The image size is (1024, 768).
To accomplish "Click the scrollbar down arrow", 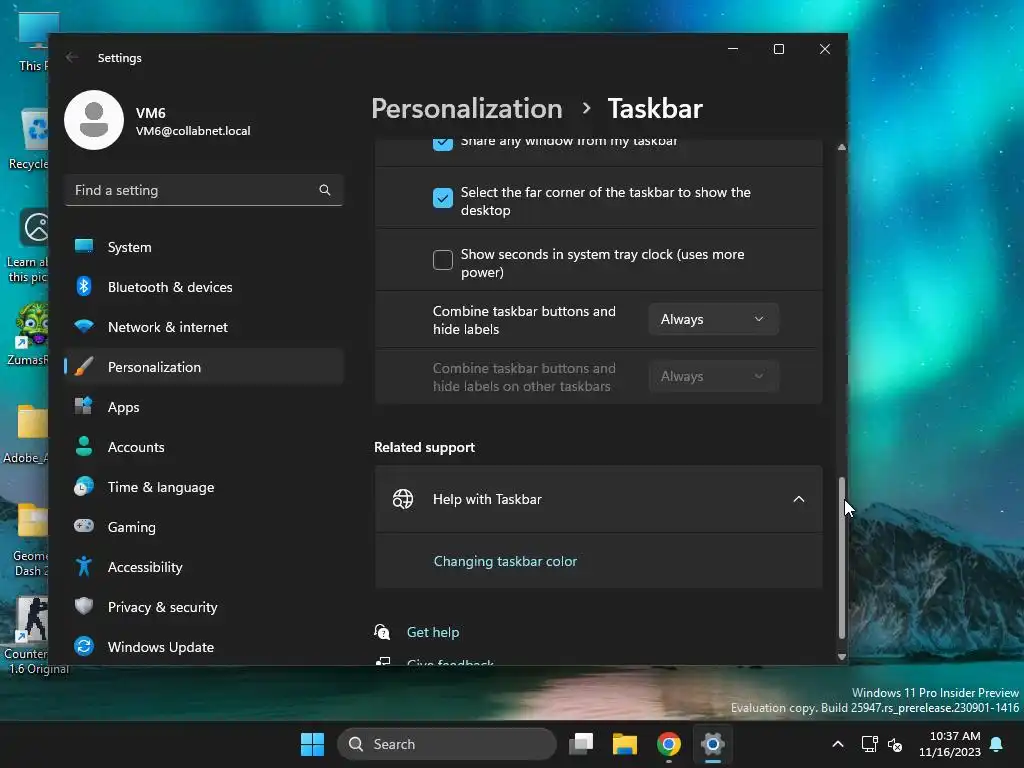I will coord(842,656).
